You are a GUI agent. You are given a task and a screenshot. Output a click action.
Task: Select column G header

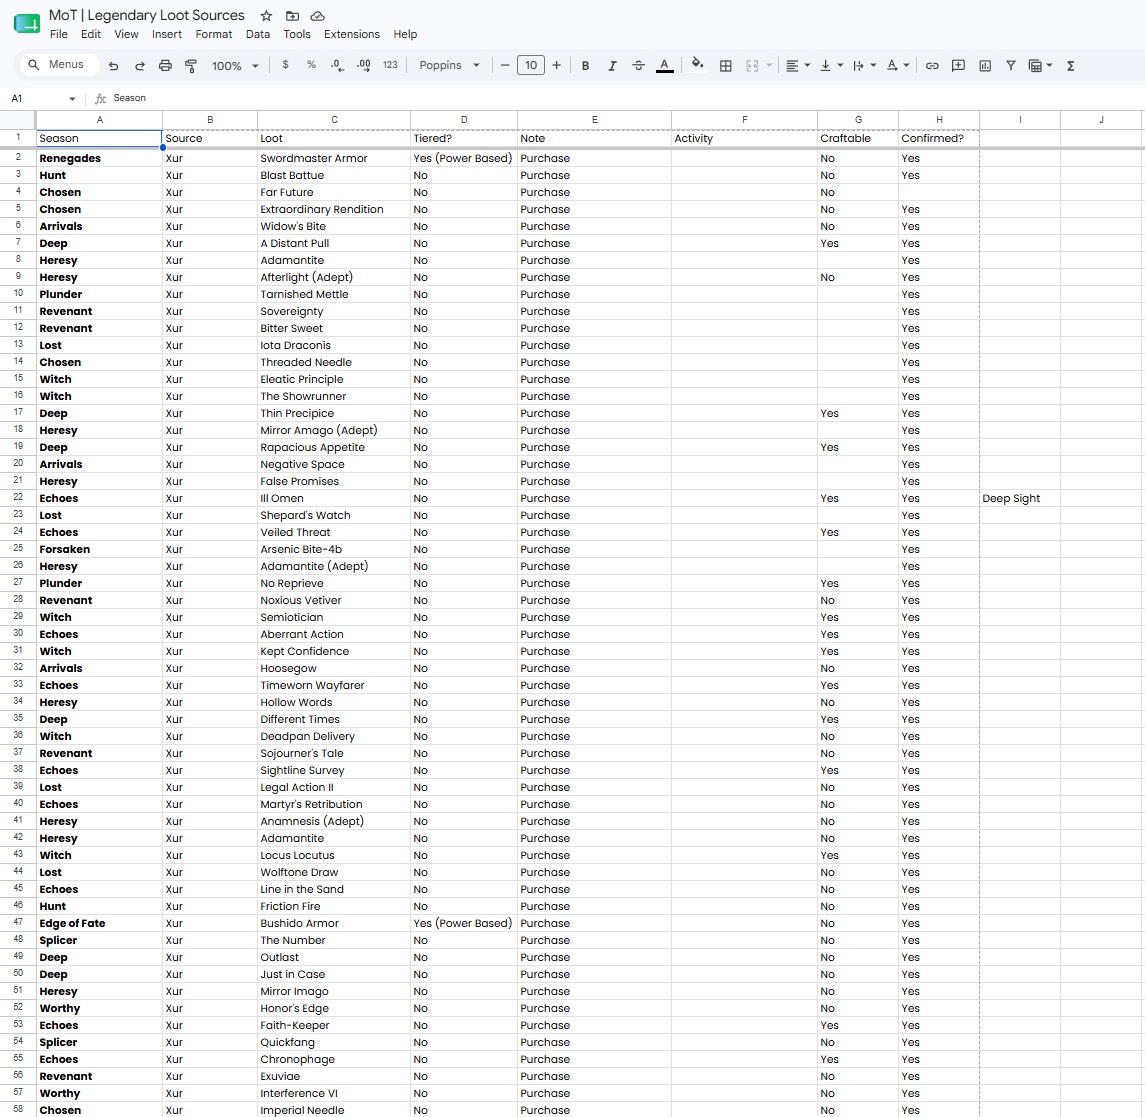click(858, 119)
